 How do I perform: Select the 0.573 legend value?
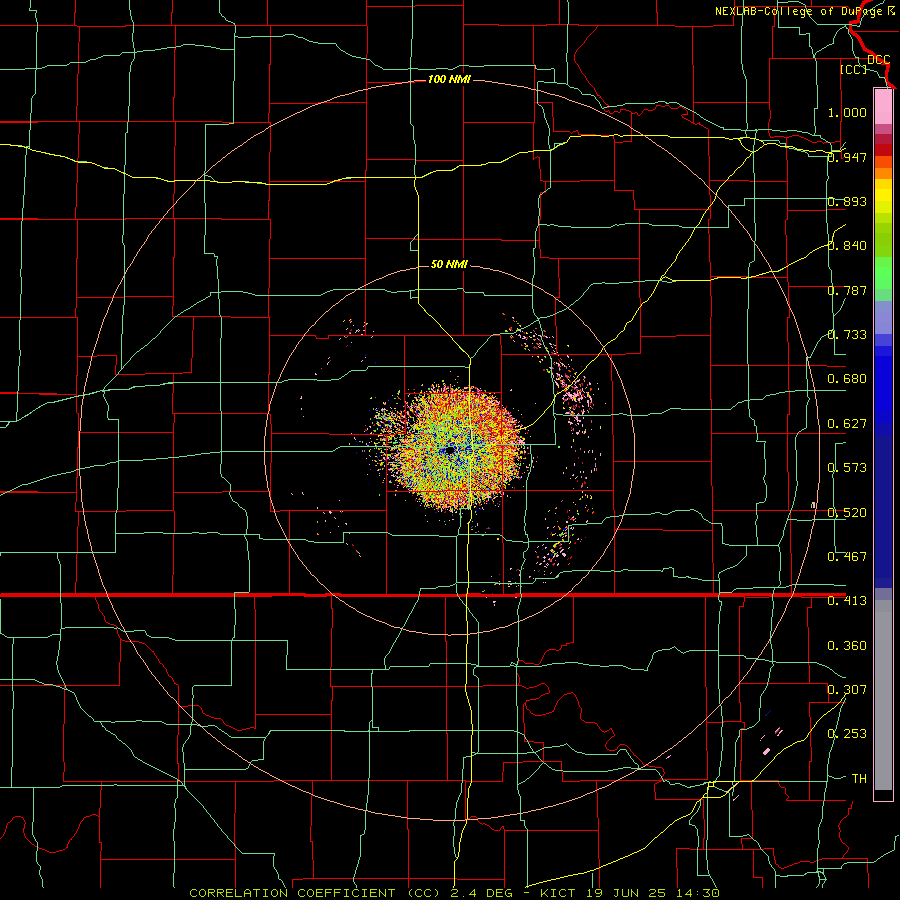point(847,468)
